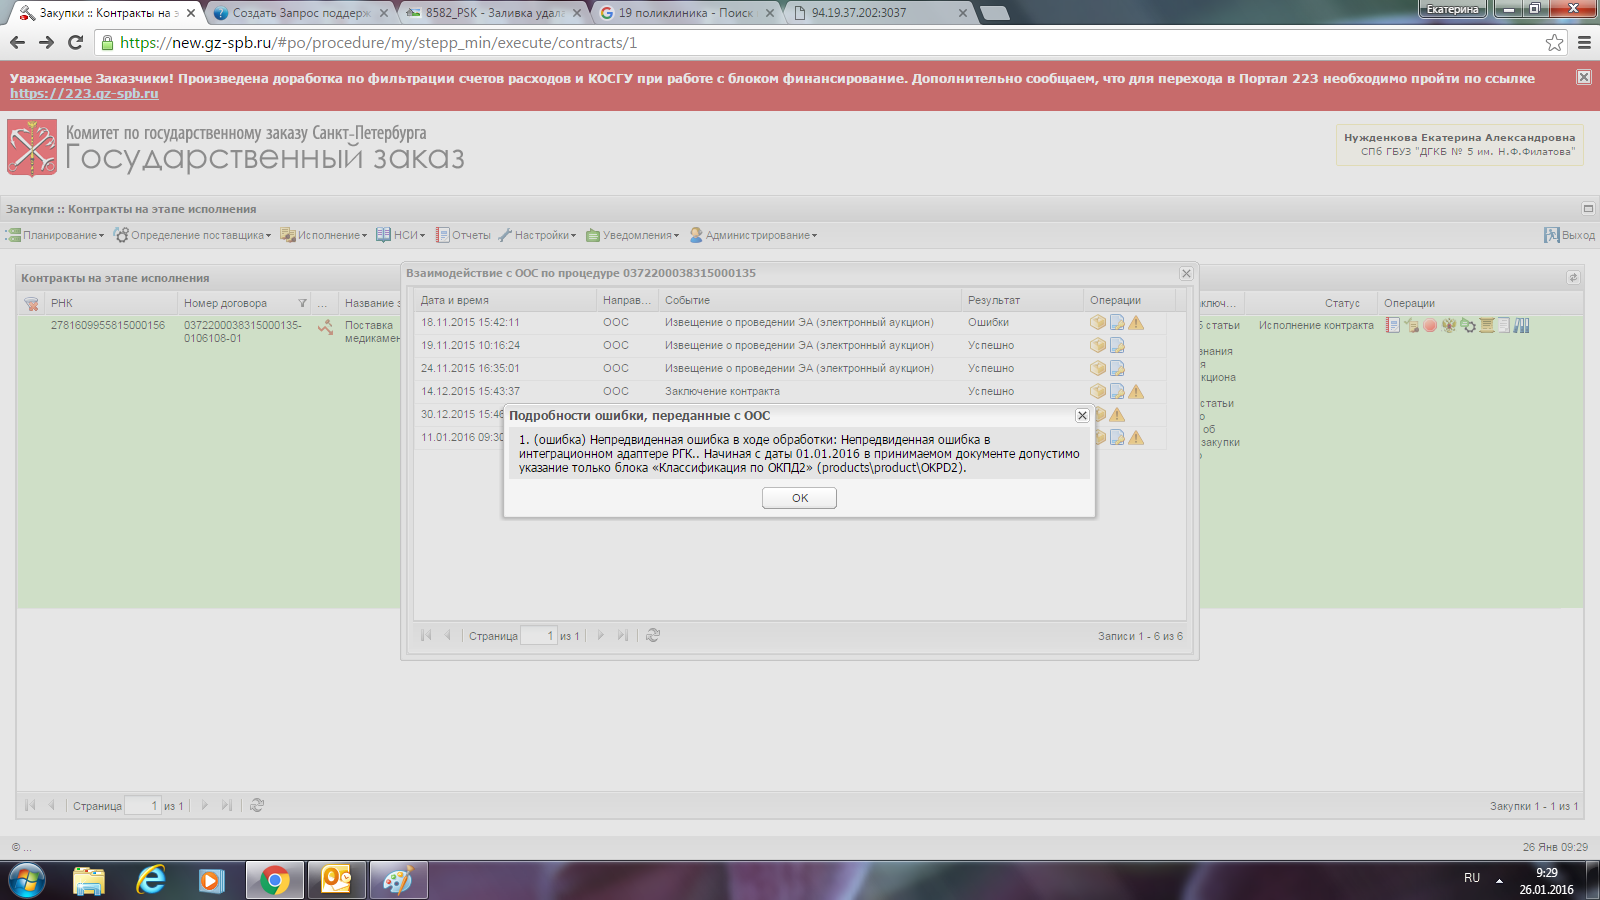
Task: Click the coat of arms icon in contract Операции
Action: pos(1449,325)
